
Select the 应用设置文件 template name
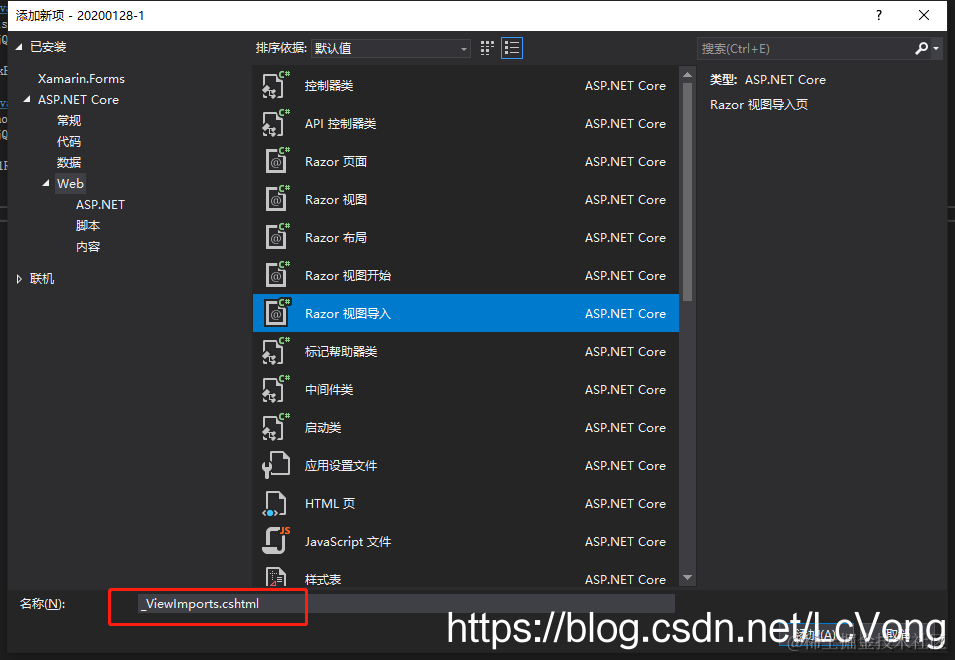(x=341, y=466)
